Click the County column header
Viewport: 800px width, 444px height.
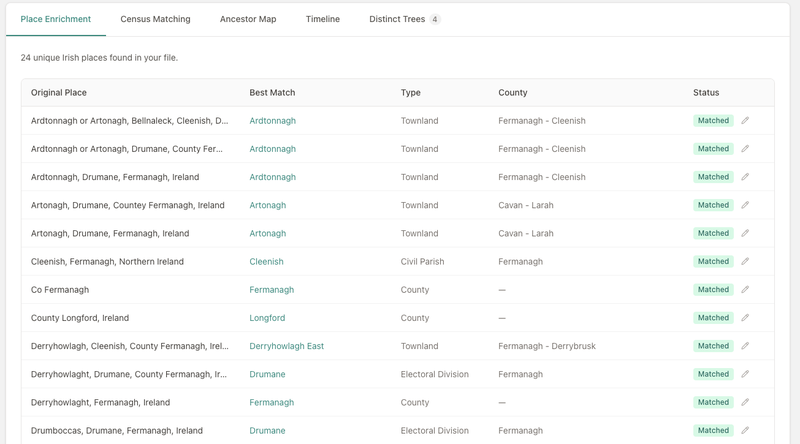click(513, 92)
